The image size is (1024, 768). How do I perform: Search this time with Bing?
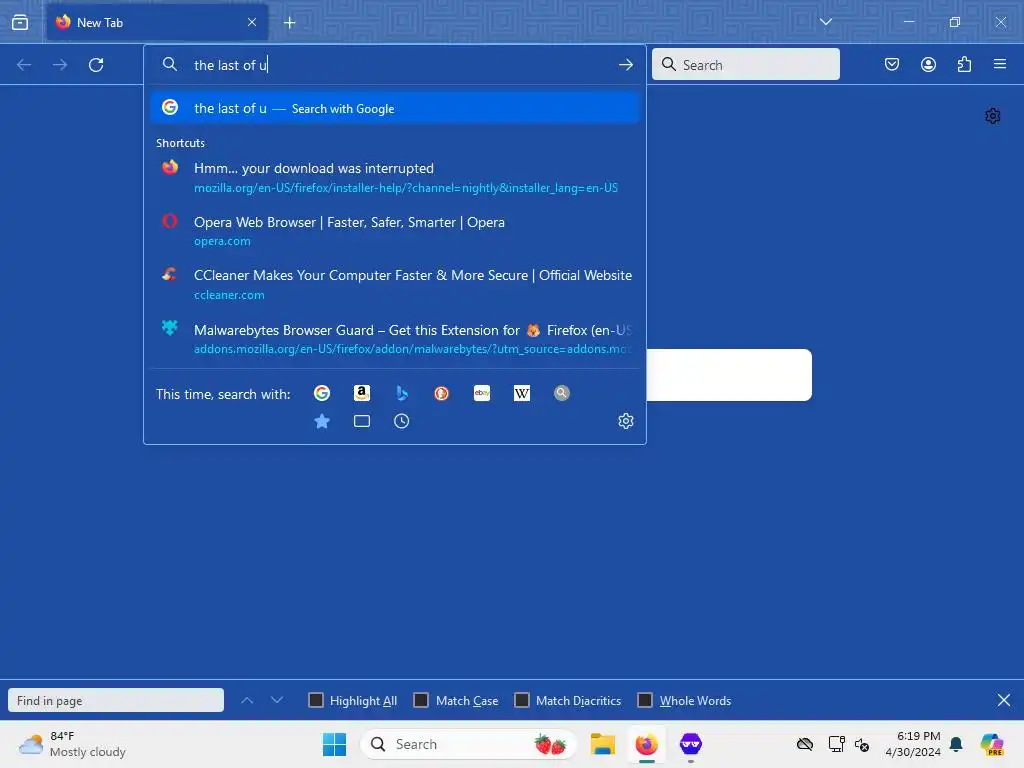tap(402, 393)
